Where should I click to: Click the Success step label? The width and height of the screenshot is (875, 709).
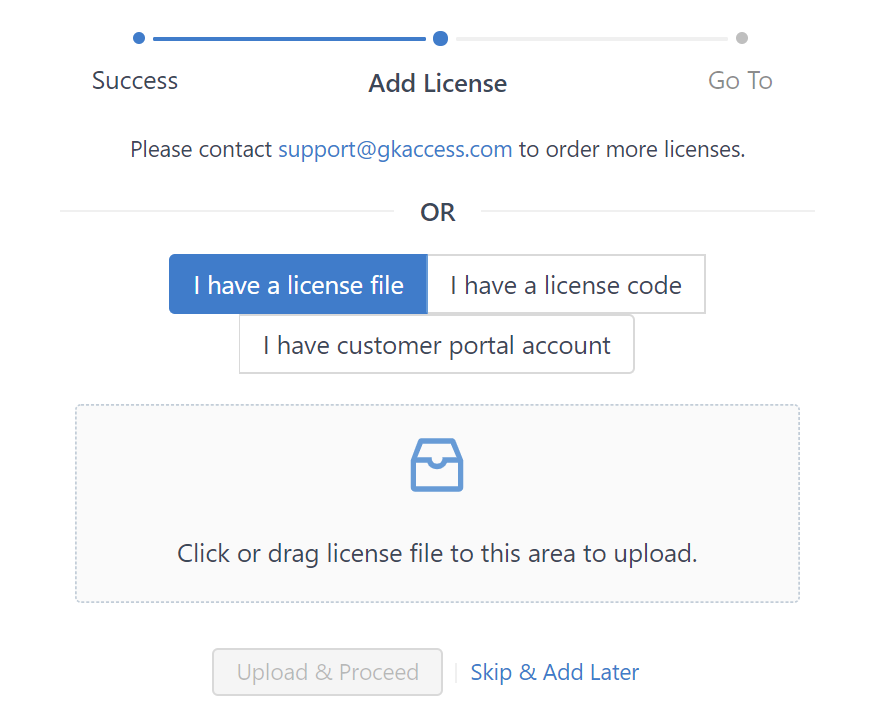[135, 81]
